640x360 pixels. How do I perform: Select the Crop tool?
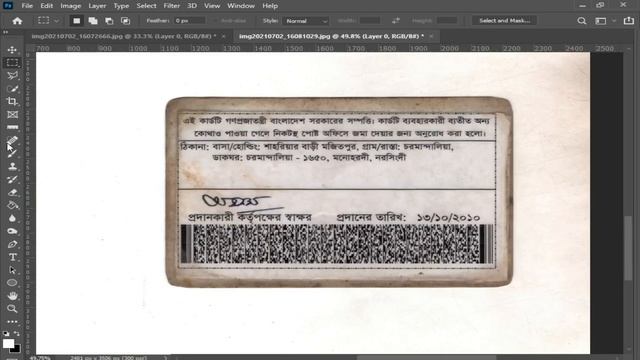coord(12,101)
